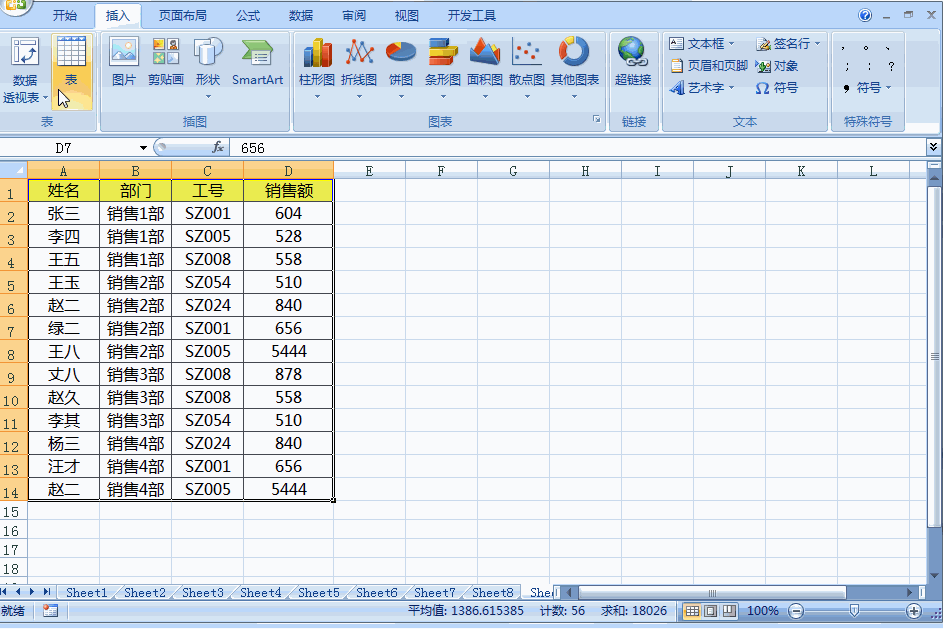Open the Sheet5 worksheet tab
The image size is (943, 629).
point(319,593)
